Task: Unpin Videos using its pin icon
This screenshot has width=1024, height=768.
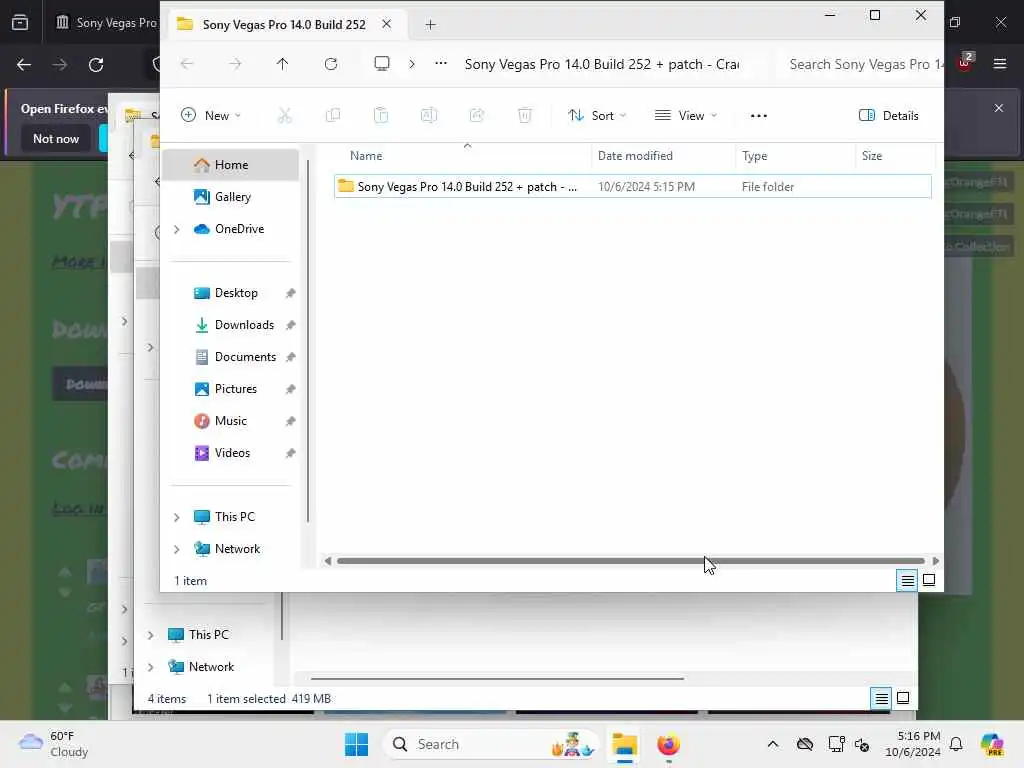Action: click(x=291, y=453)
